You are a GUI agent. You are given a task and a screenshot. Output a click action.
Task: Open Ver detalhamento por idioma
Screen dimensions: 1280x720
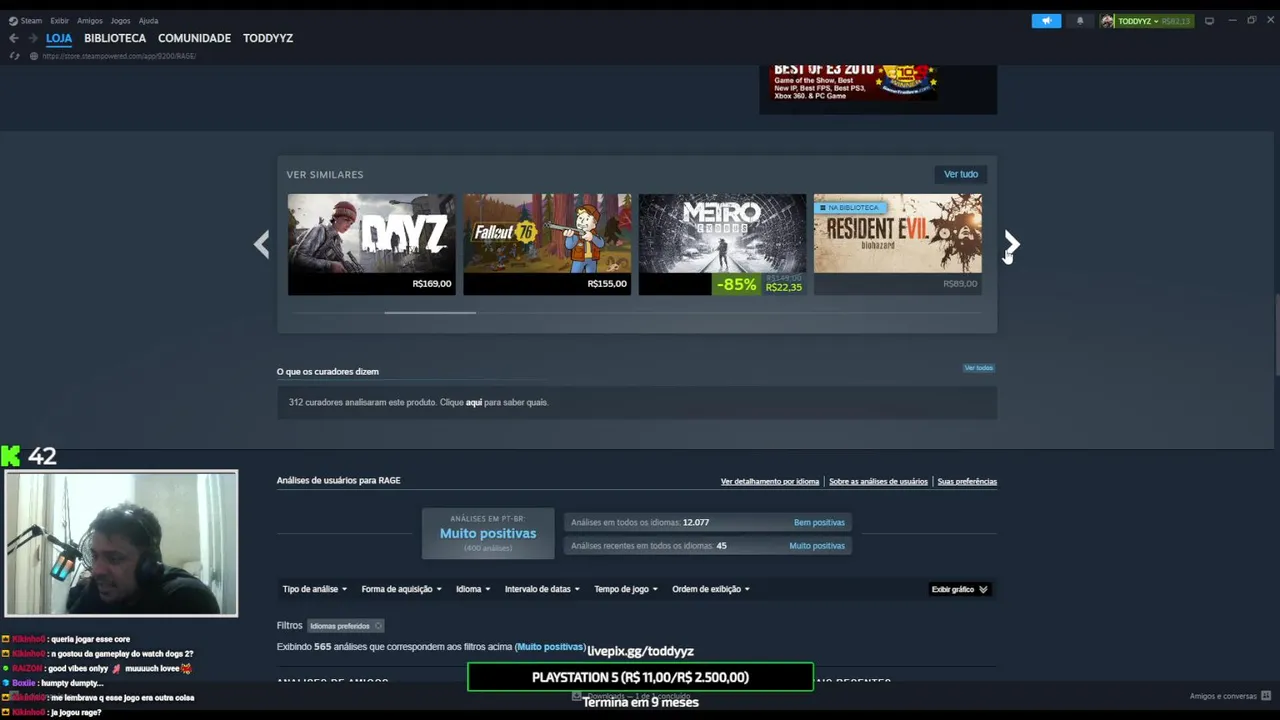pyautogui.click(x=770, y=481)
